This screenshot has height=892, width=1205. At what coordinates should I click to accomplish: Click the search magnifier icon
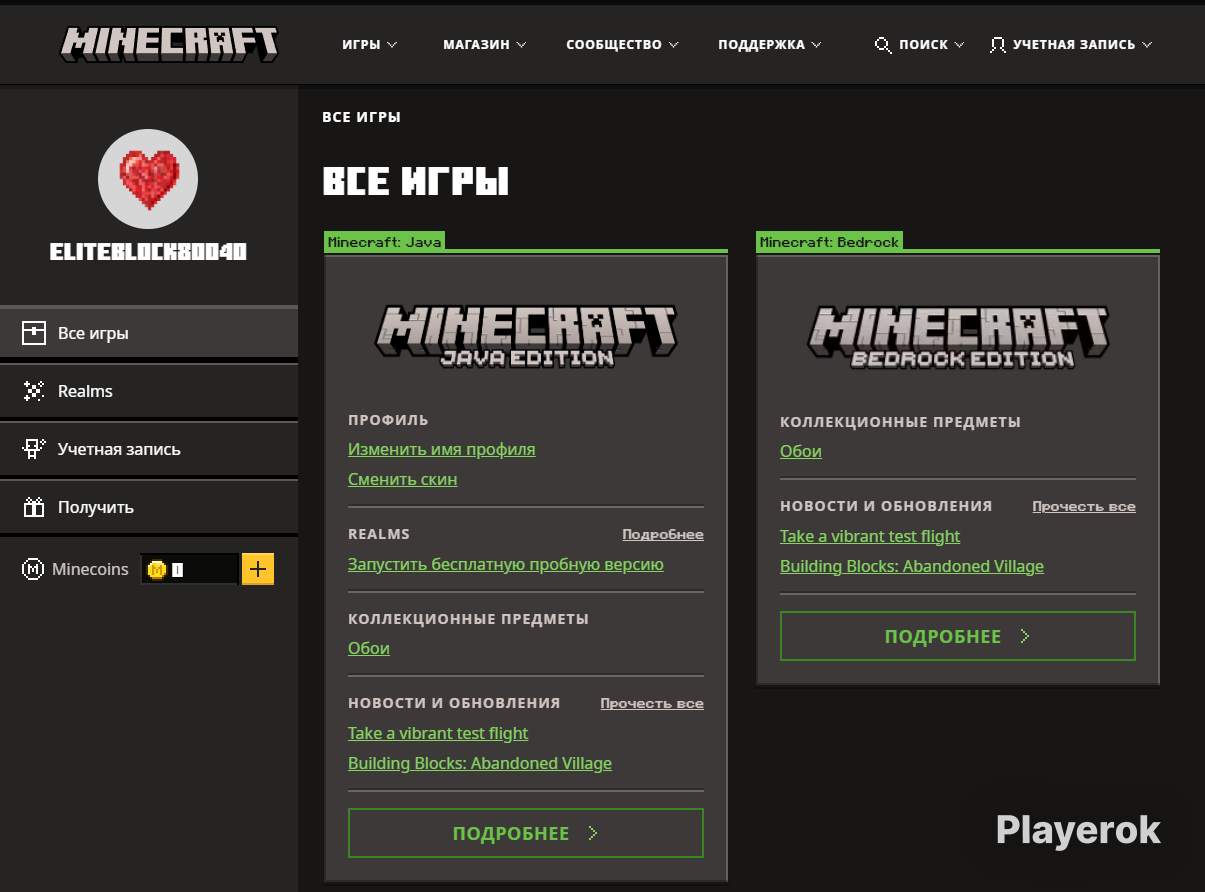click(883, 45)
